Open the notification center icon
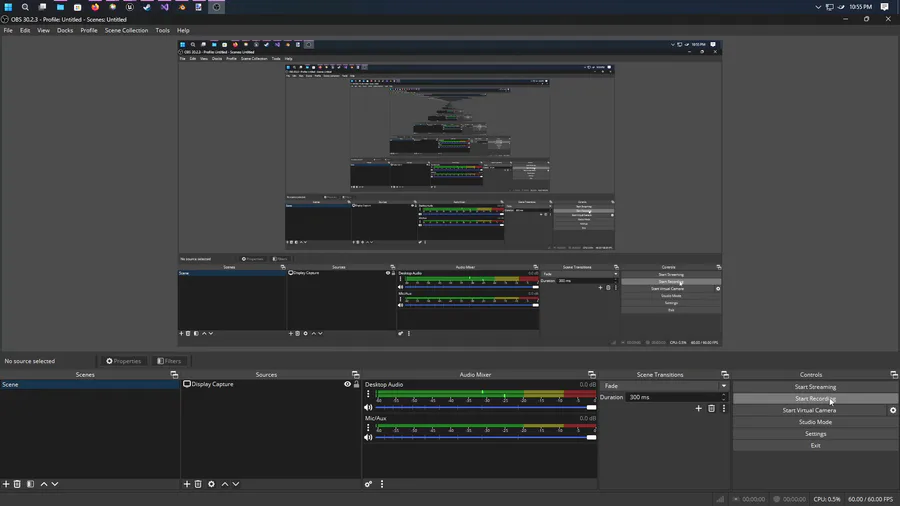Screen dimensions: 900x506 (x=885, y=7)
